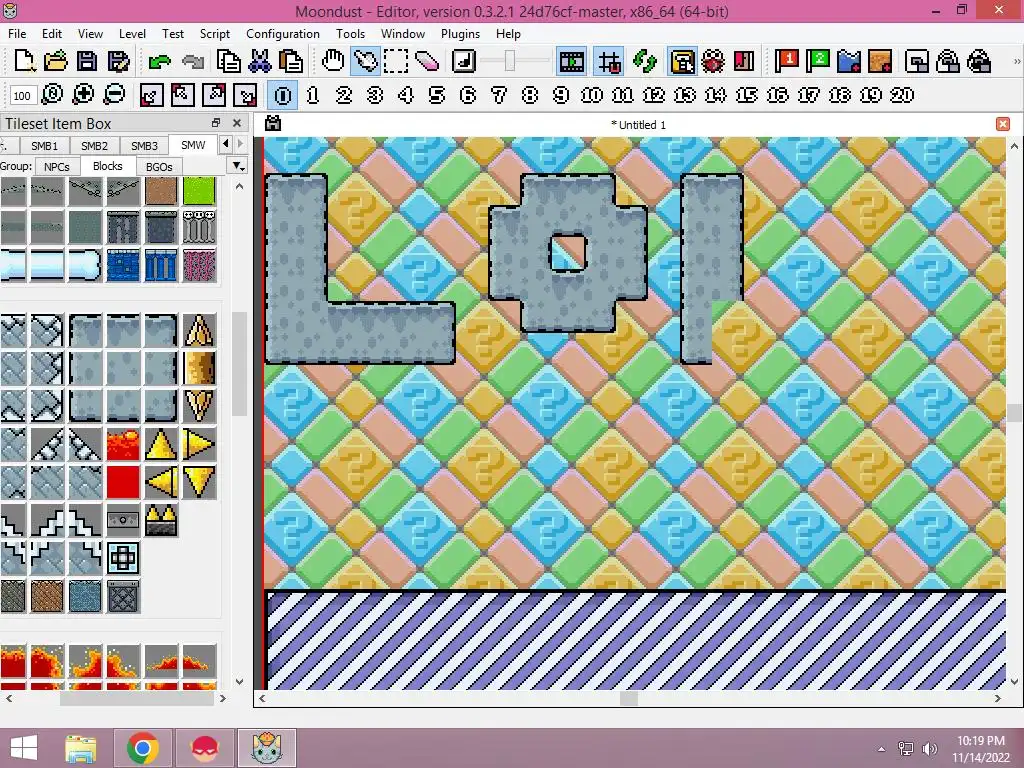Pick the bright green block tile

tap(199, 190)
